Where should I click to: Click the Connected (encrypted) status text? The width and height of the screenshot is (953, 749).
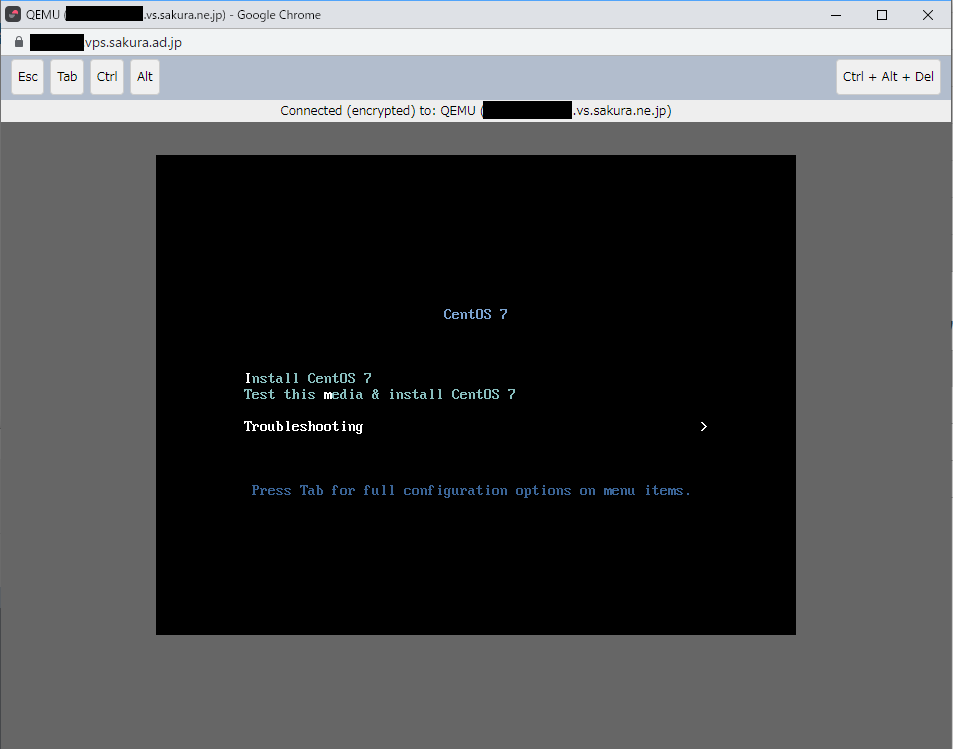point(476,111)
